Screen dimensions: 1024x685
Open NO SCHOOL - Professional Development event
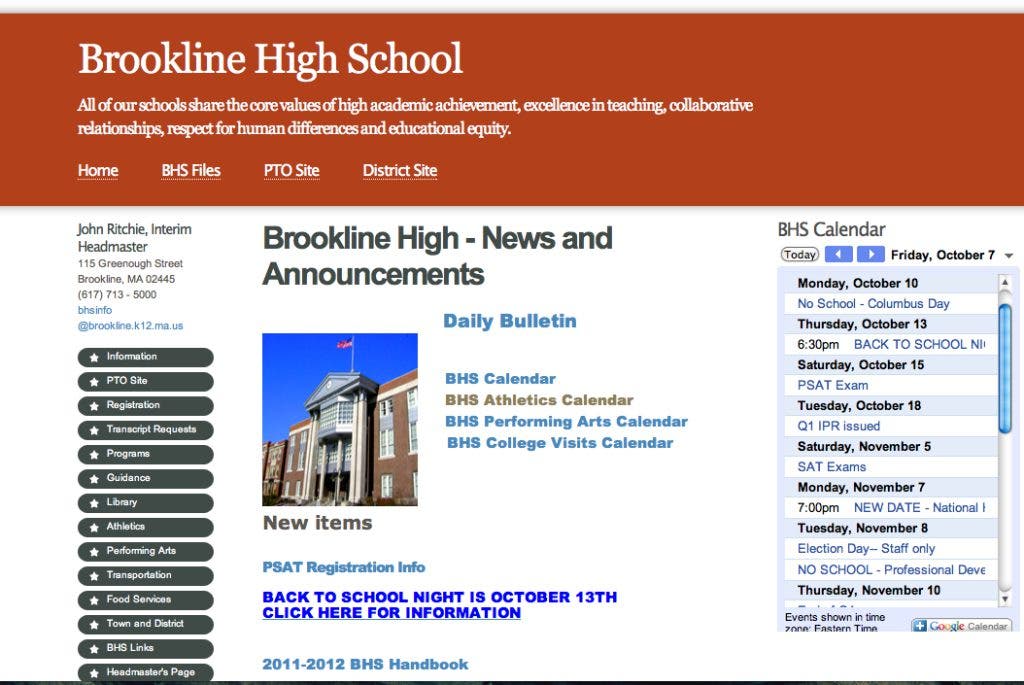click(x=891, y=569)
